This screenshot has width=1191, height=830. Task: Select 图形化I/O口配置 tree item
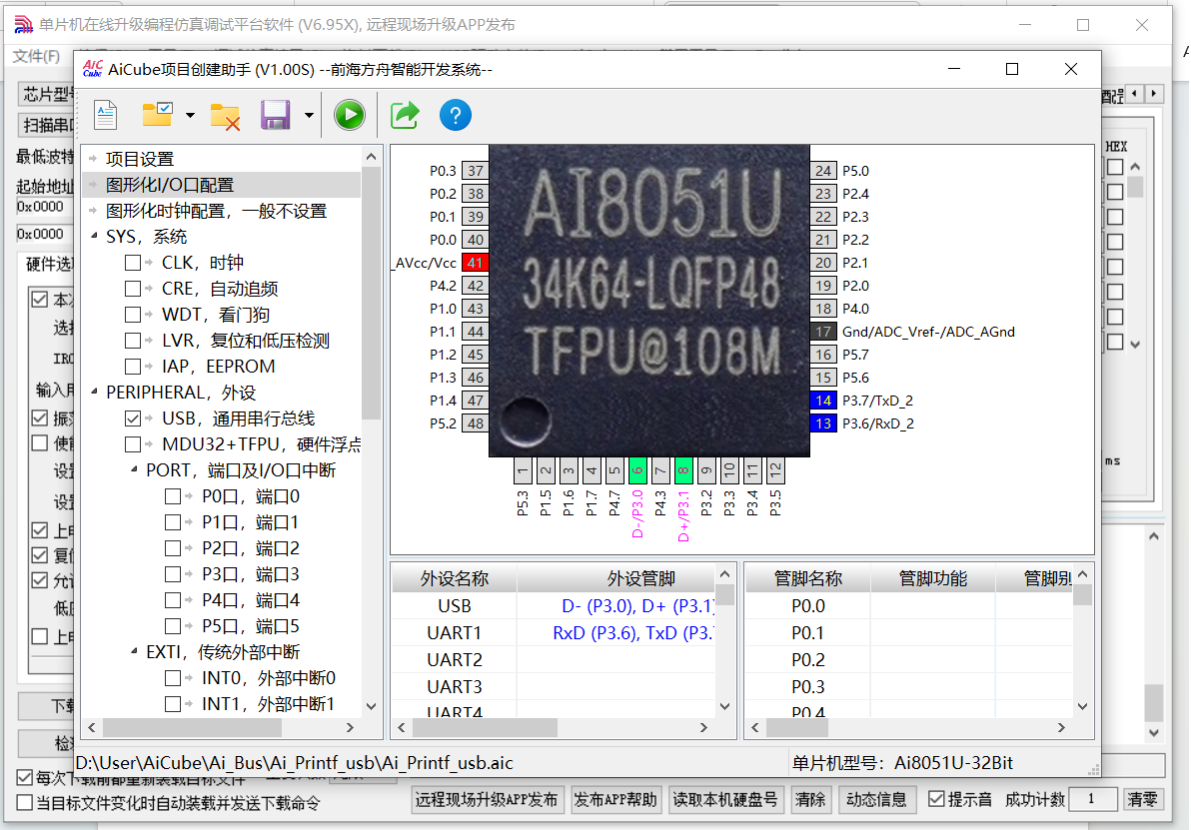(x=169, y=185)
